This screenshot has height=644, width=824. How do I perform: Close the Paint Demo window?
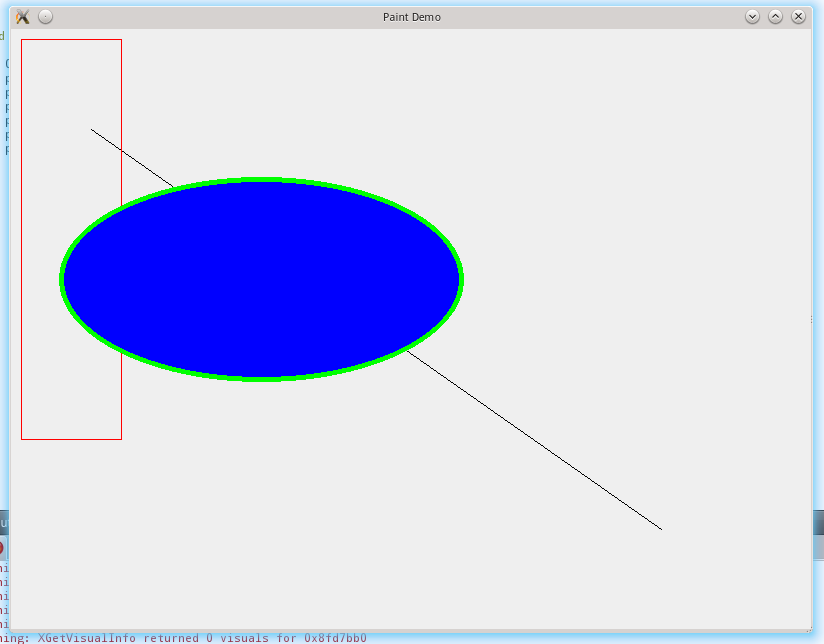pyautogui.click(x=798, y=17)
